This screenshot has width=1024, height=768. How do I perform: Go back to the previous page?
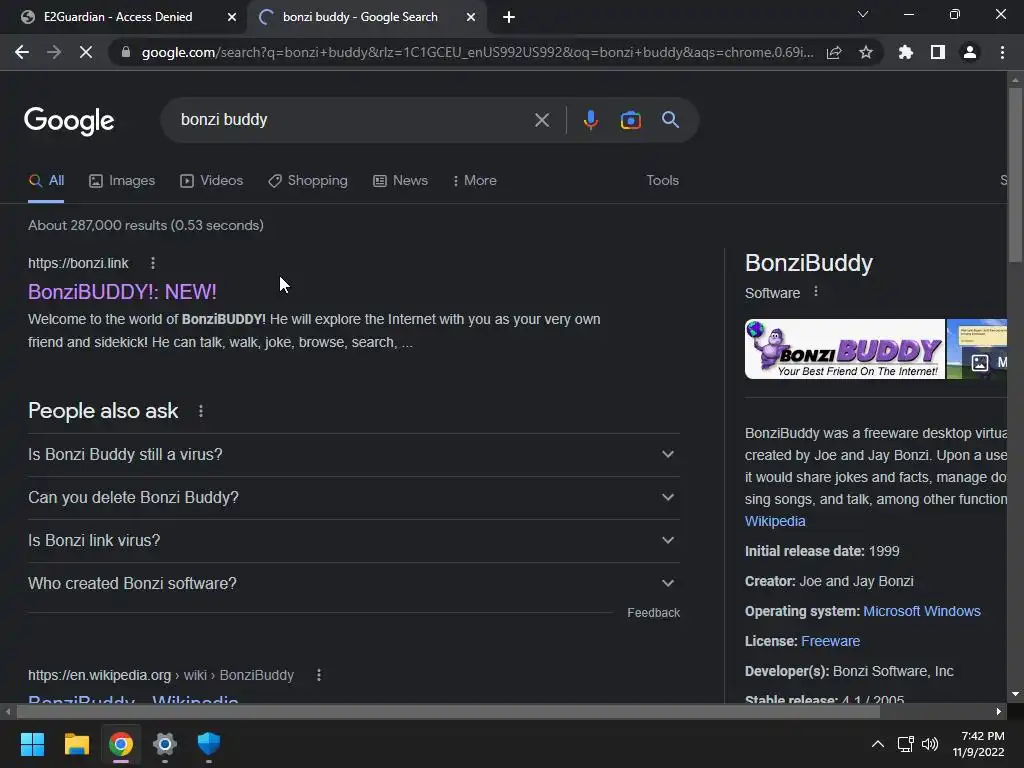22,52
